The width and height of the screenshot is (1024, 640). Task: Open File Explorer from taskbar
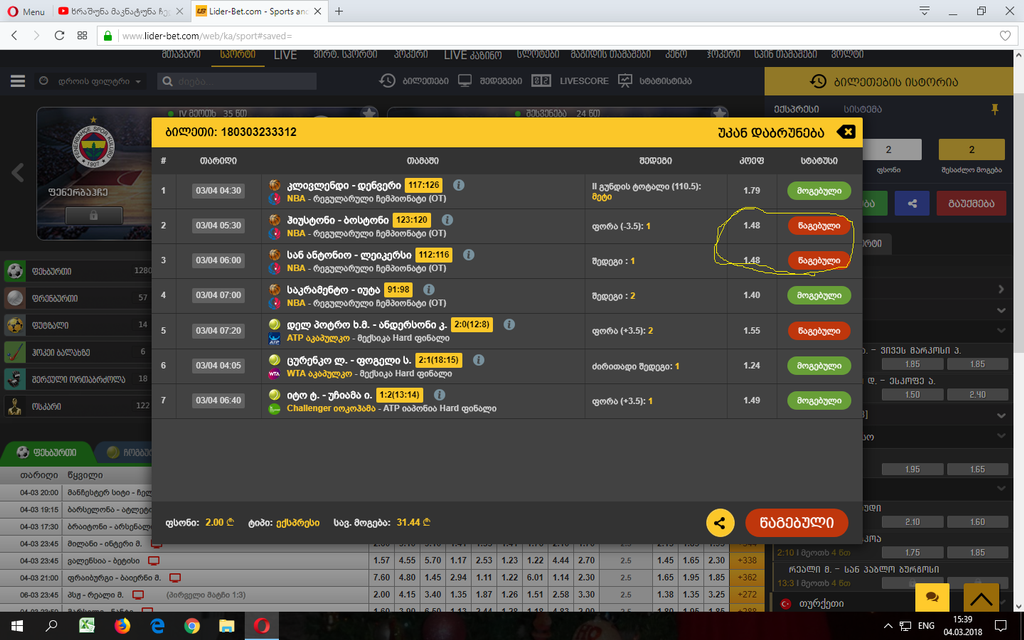[x=227, y=626]
